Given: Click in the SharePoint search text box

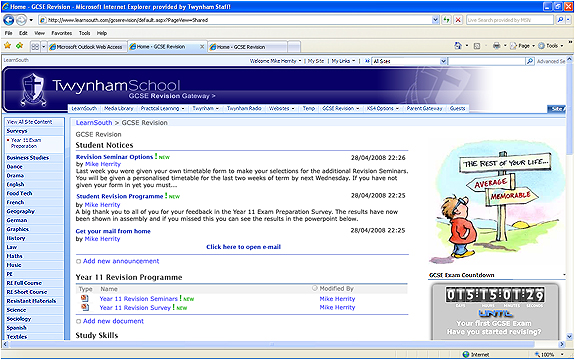Looking at the screenshot, I should [487, 61].
